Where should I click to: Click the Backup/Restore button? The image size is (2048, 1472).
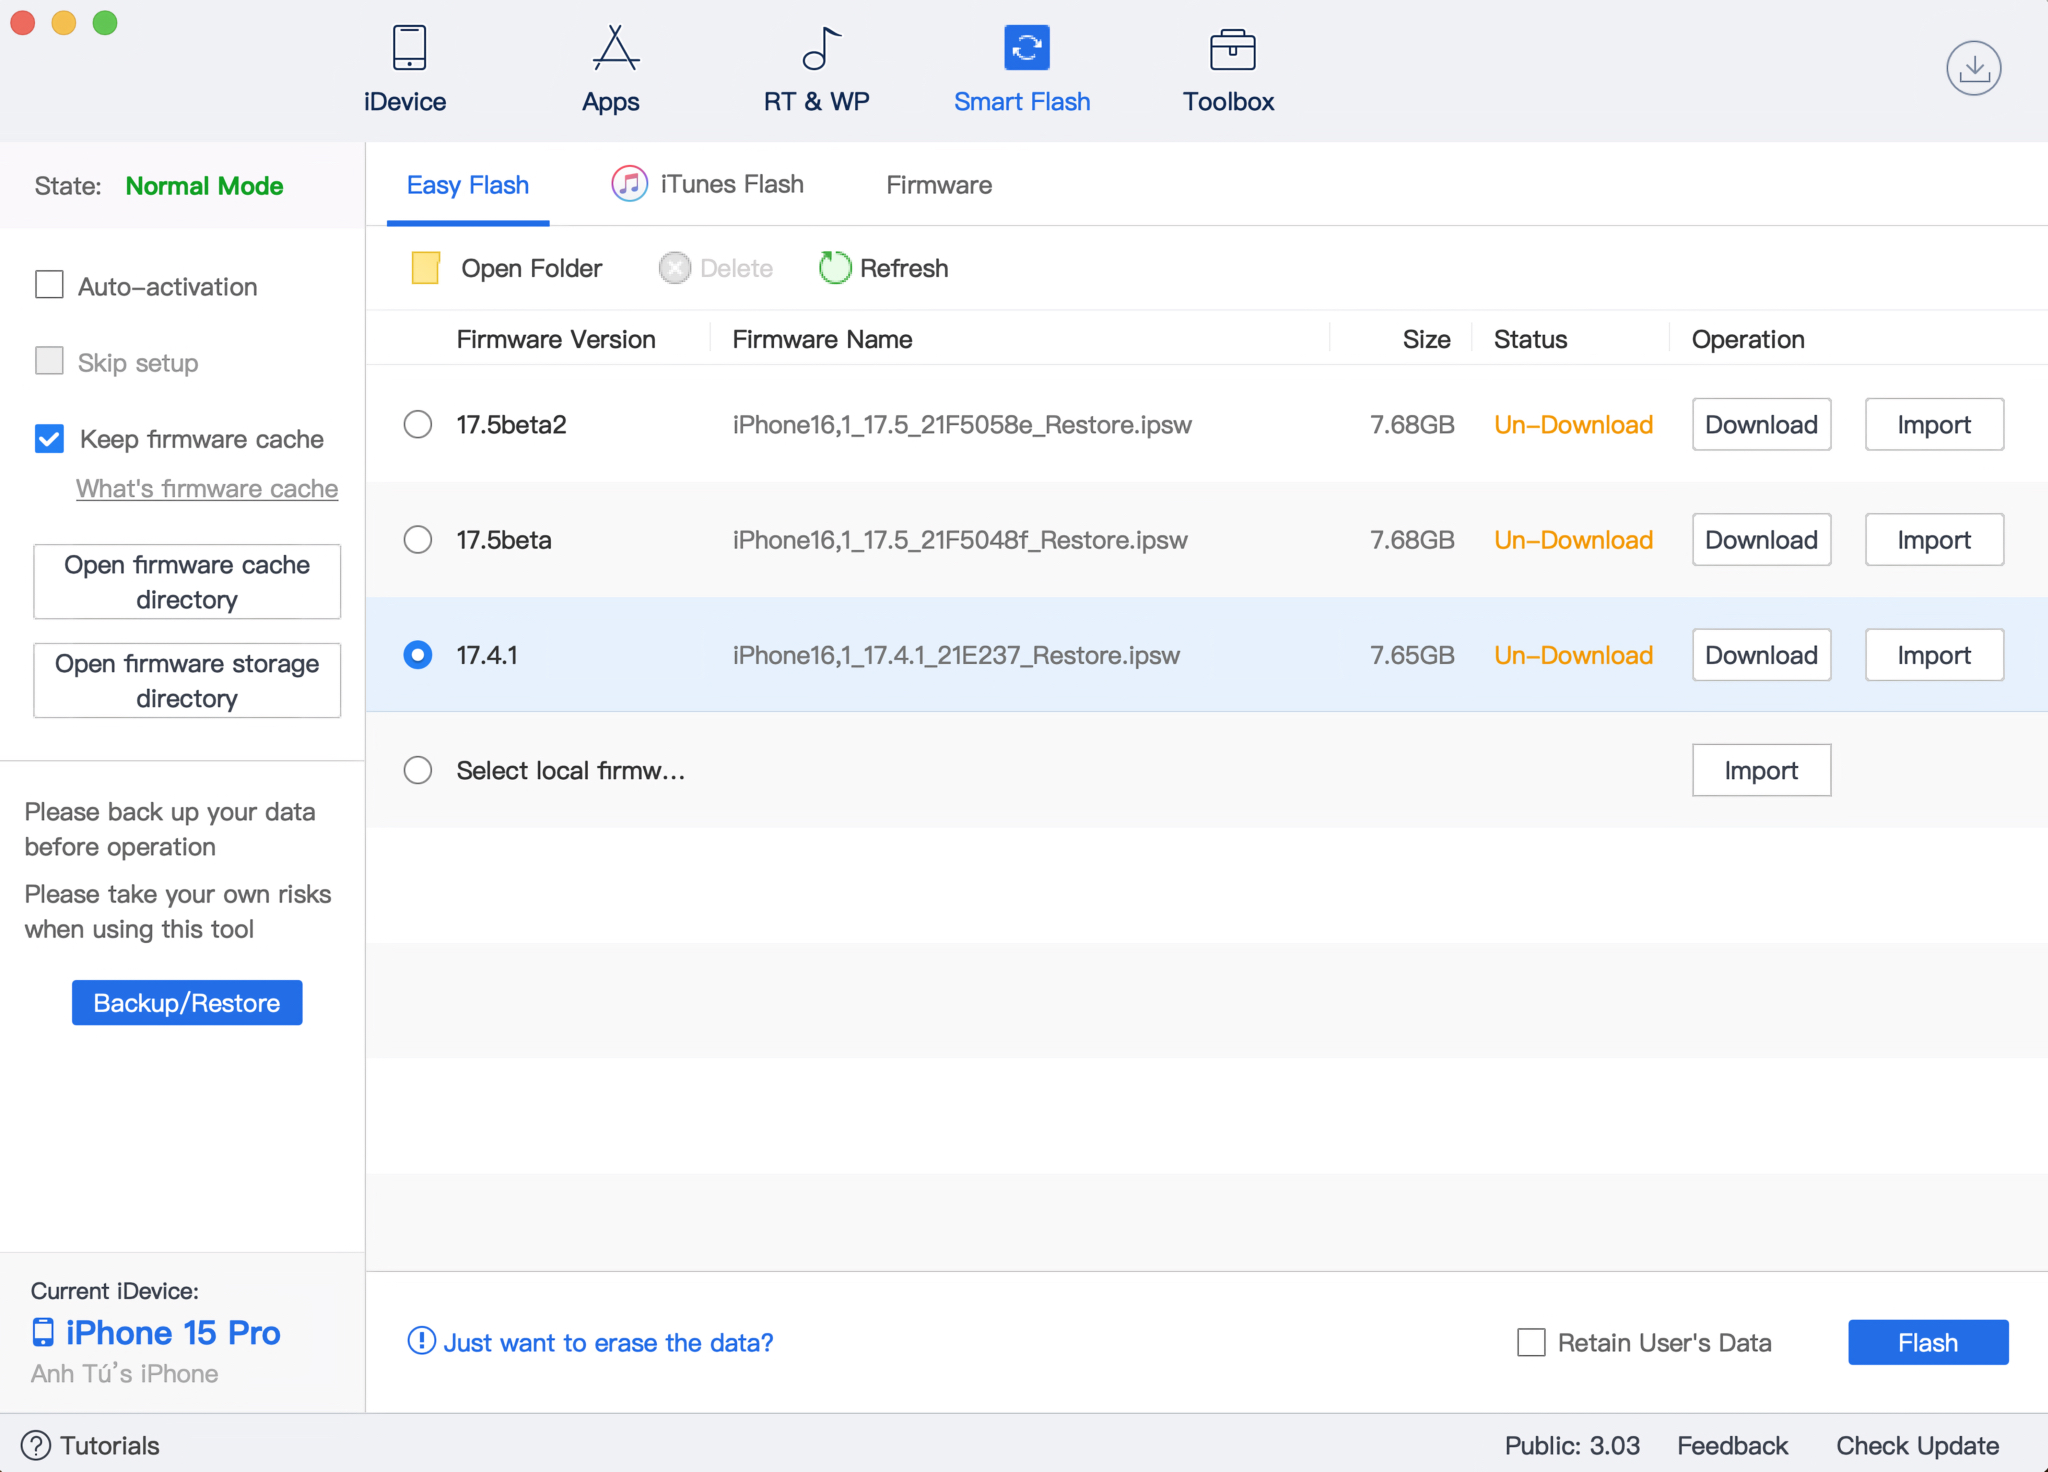pyautogui.click(x=186, y=1003)
